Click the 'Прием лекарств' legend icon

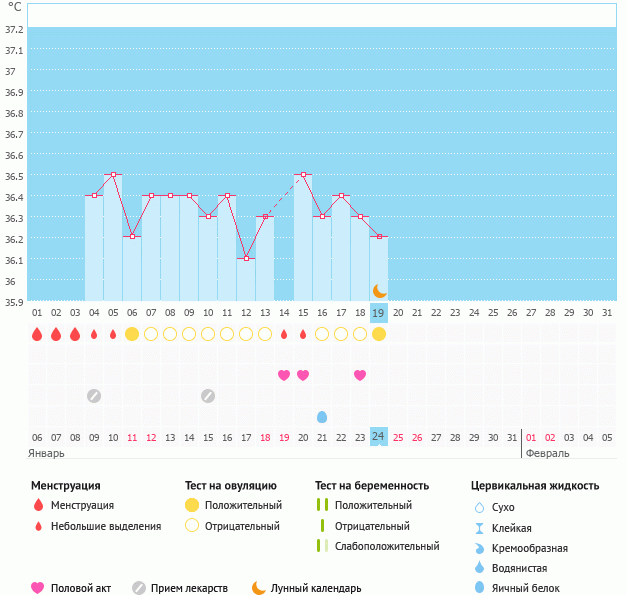point(138,588)
